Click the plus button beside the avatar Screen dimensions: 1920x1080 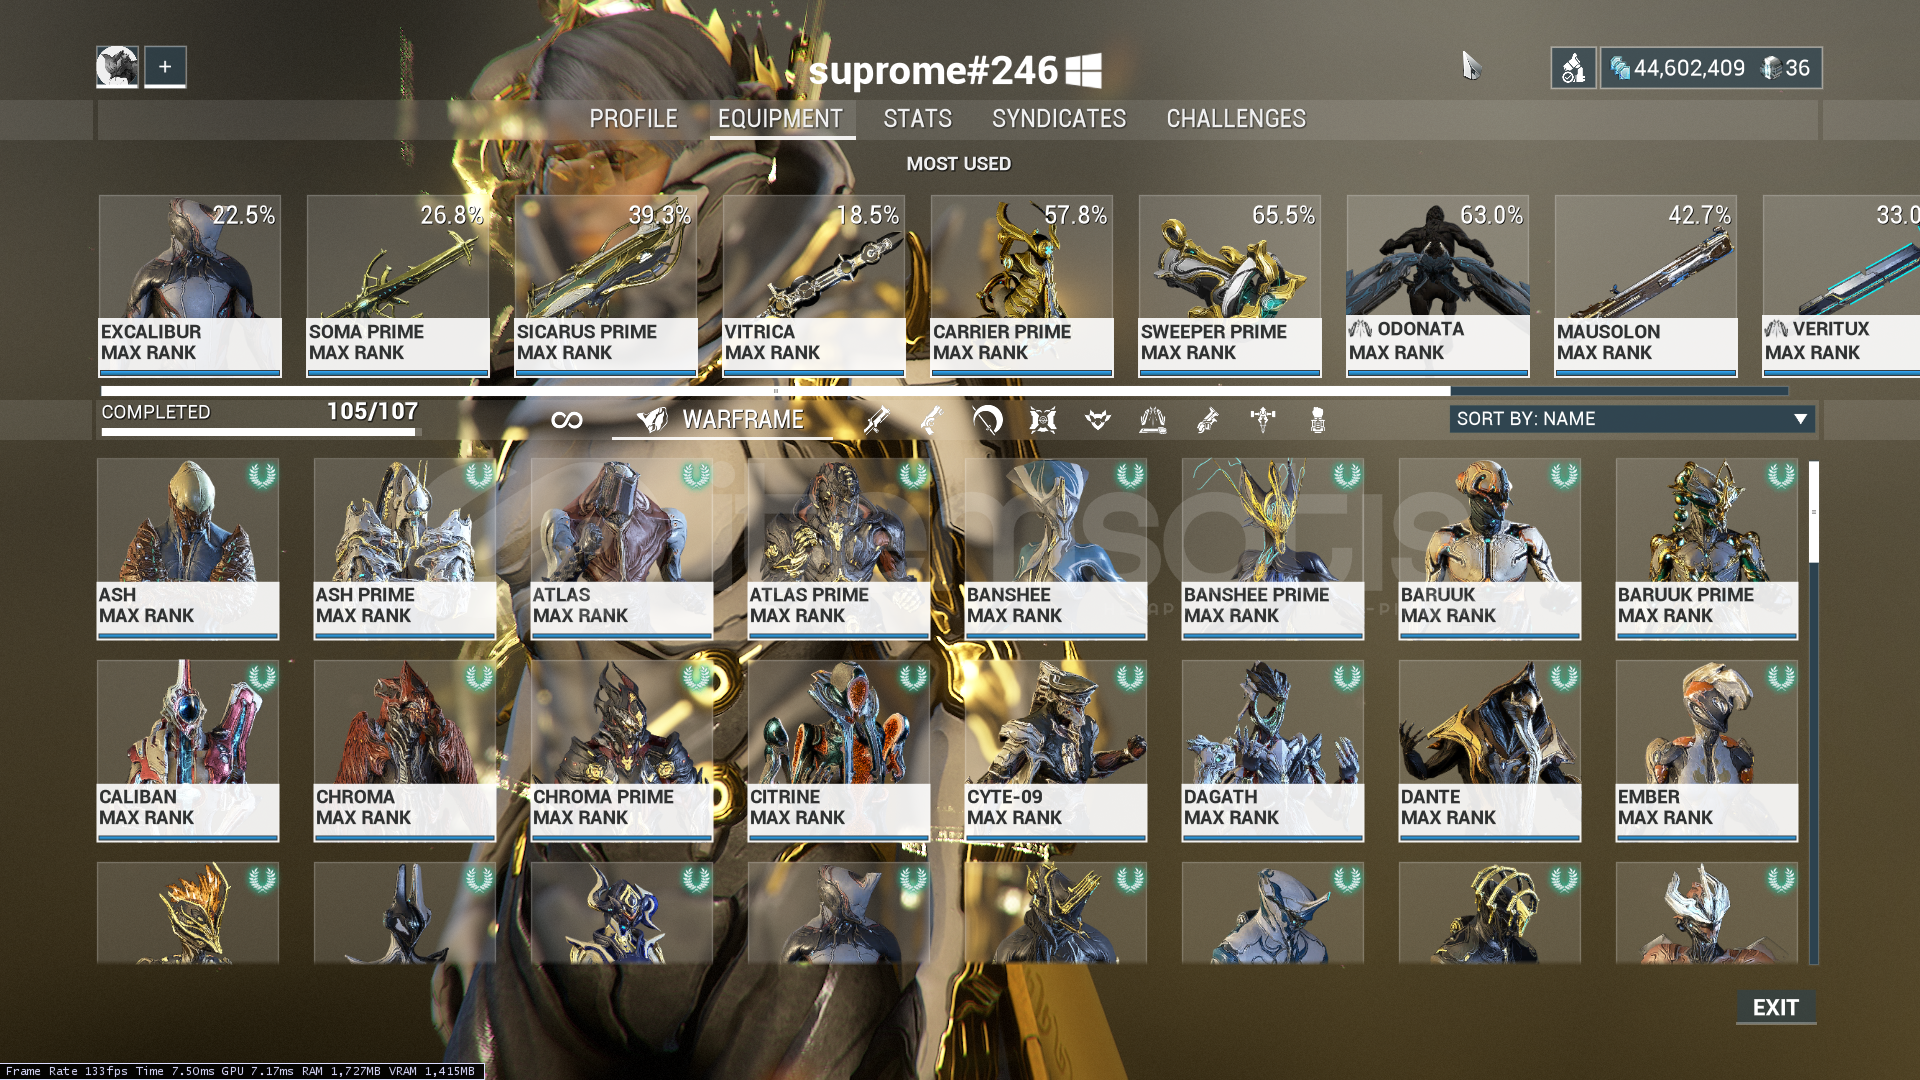165,67
